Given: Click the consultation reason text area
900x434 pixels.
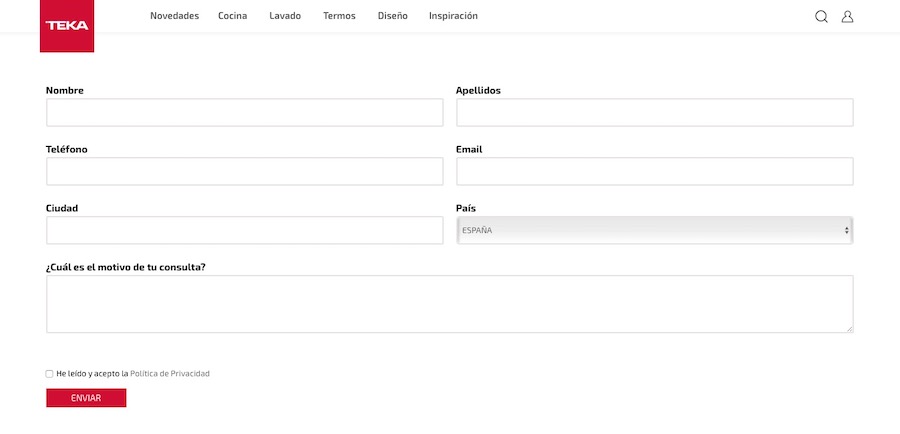Looking at the screenshot, I should 449,304.
